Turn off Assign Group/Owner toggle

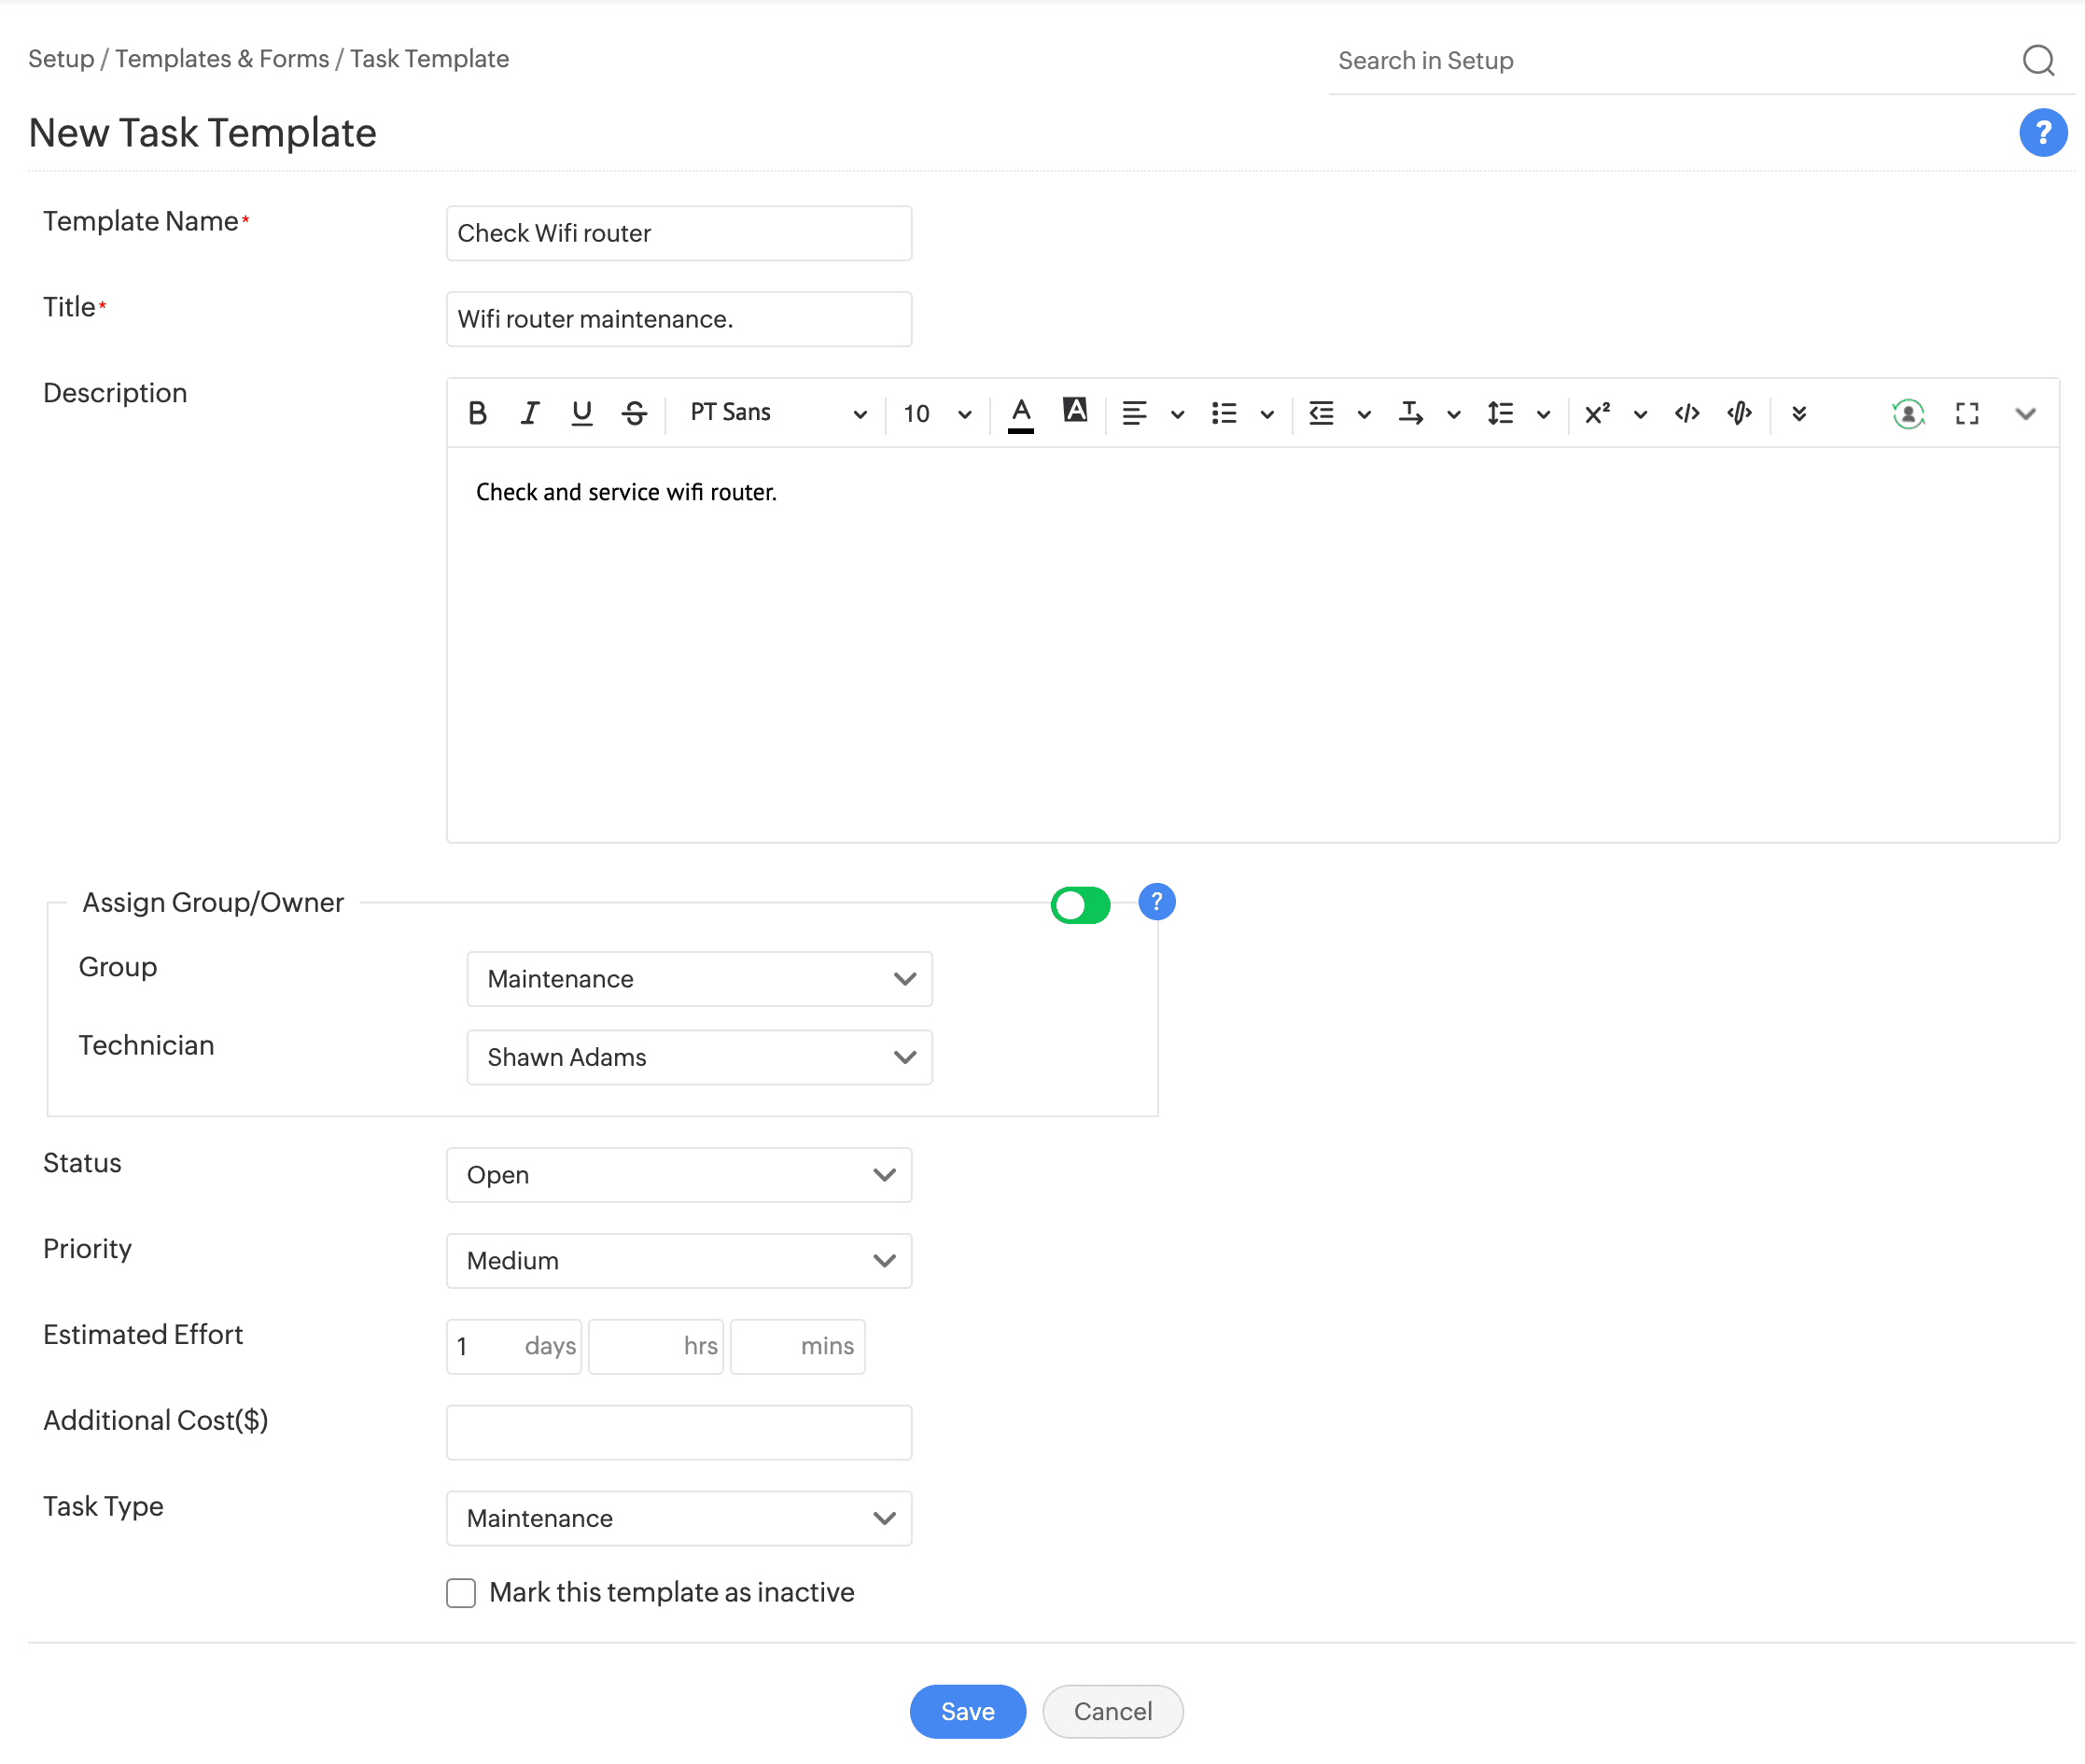coord(1080,905)
